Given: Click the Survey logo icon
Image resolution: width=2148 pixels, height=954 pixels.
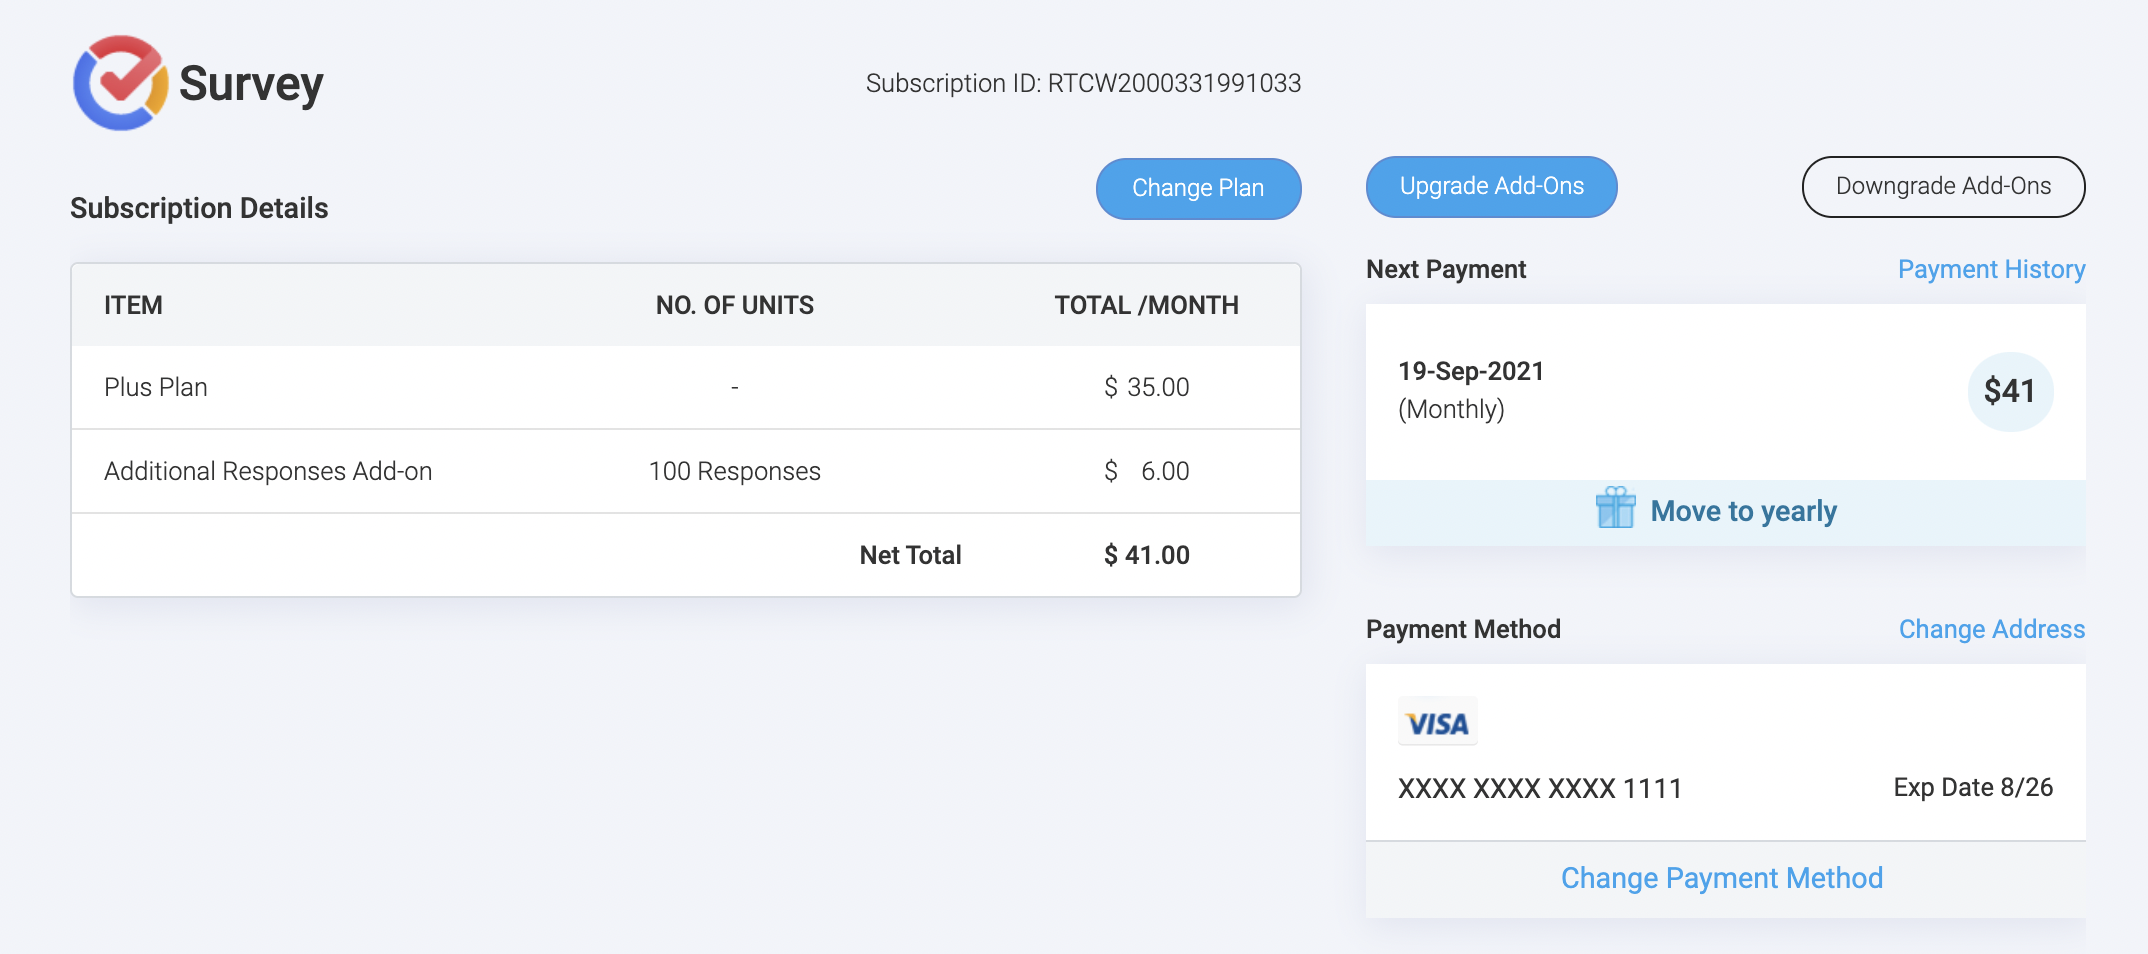Looking at the screenshot, I should coord(120,83).
